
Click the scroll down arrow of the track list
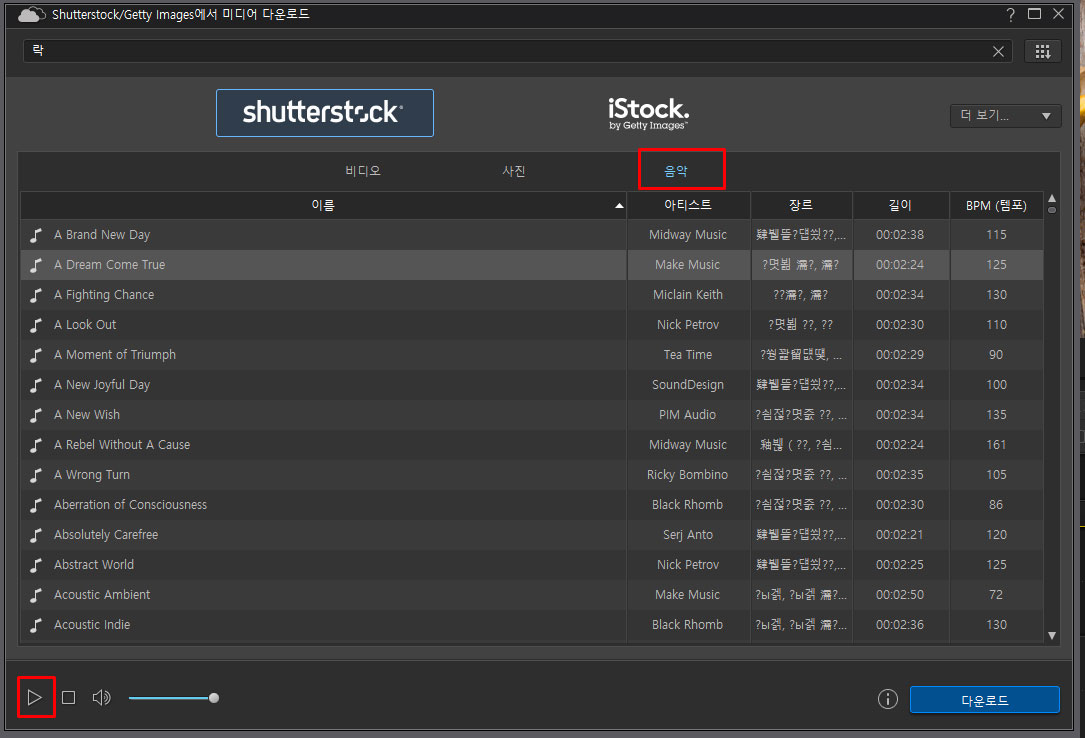tap(1052, 636)
